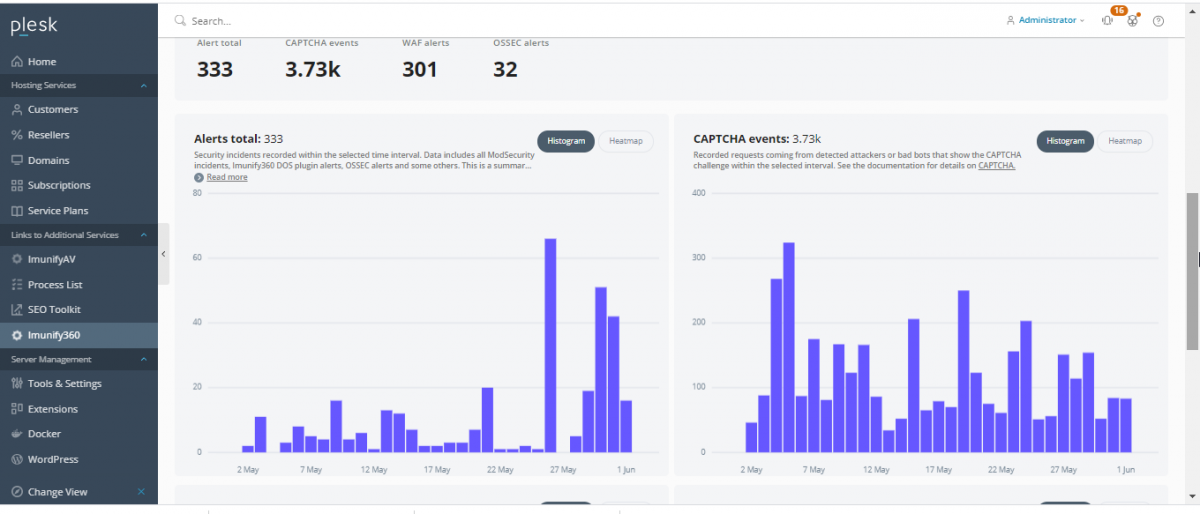1200x514 pixels.
Task: Select Imunify360 in the sidebar
Action: (x=79, y=335)
